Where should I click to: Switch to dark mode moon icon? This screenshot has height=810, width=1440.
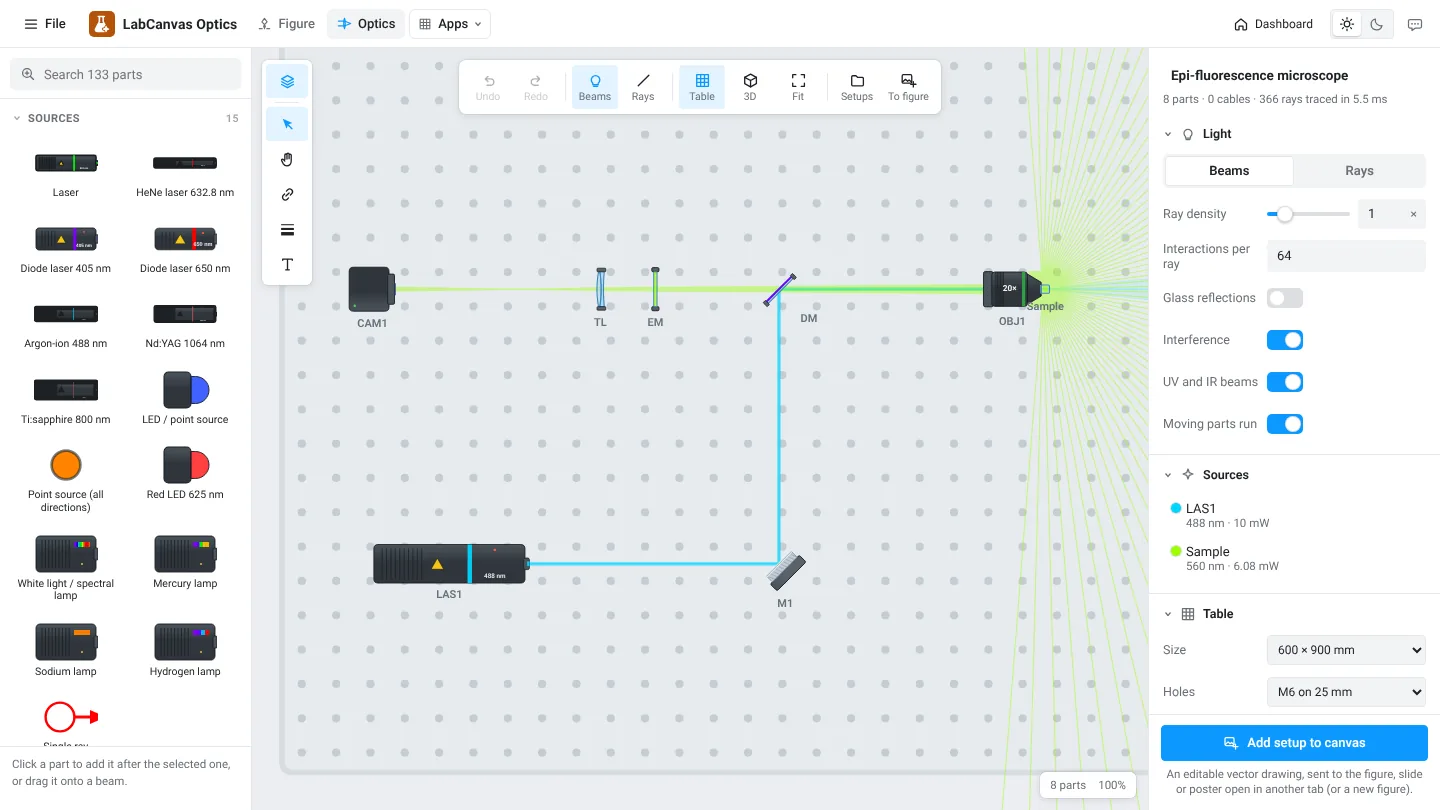[x=1377, y=24]
